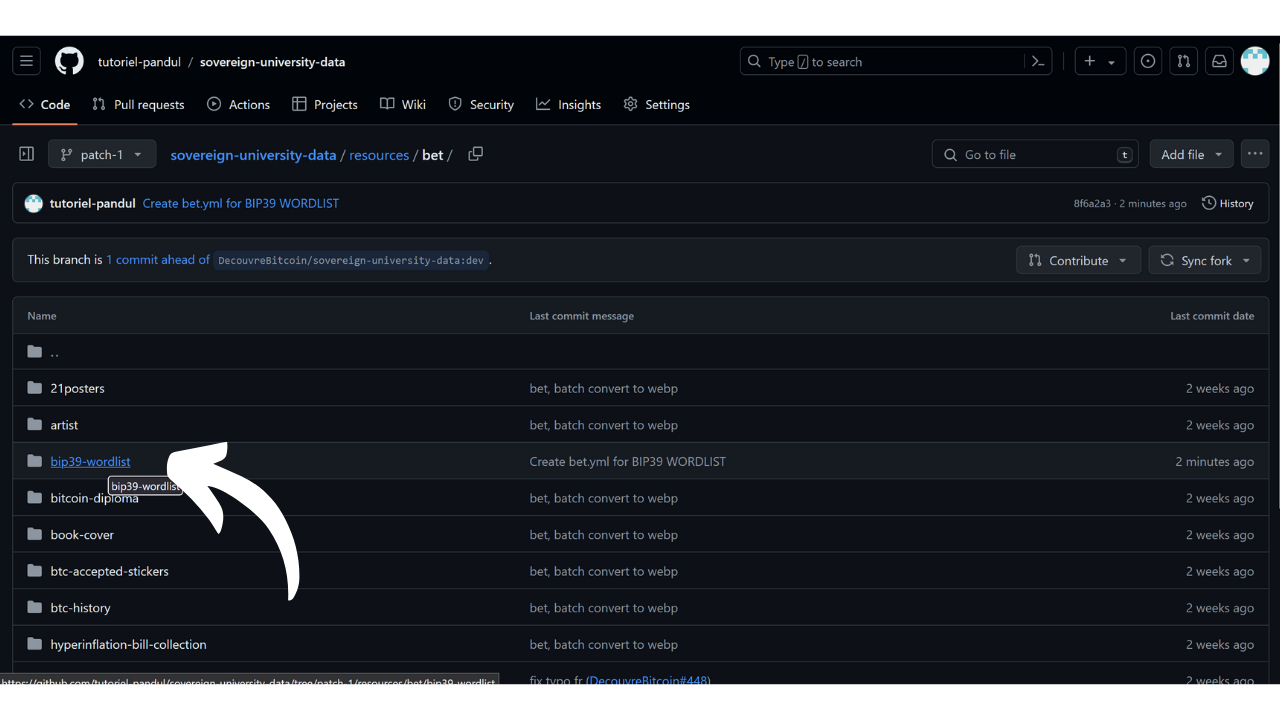This screenshot has height=720, width=1280.
Task: Go to the Settings tab
Action: [656, 104]
